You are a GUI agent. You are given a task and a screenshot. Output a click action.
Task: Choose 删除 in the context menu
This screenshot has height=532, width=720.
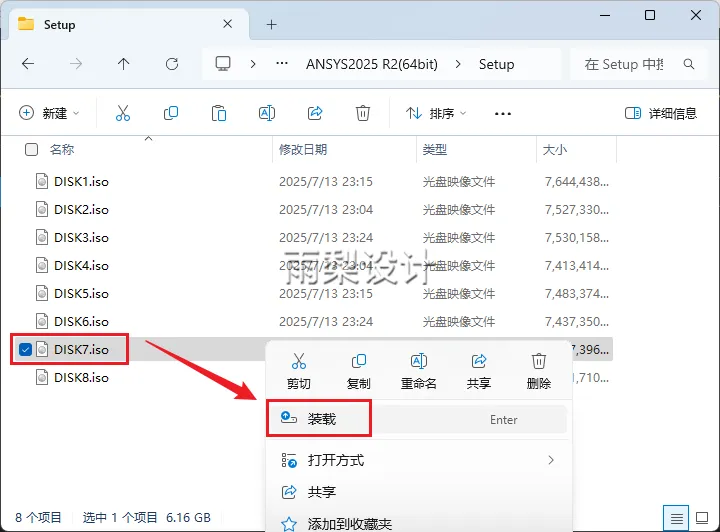539,371
